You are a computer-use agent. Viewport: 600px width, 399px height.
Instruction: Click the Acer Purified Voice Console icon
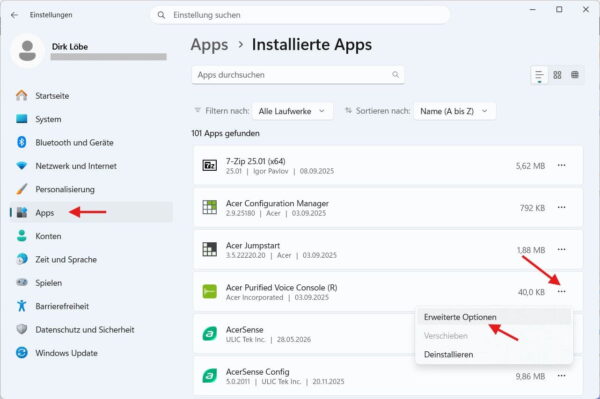pyautogui.click(x=209, y=292)
